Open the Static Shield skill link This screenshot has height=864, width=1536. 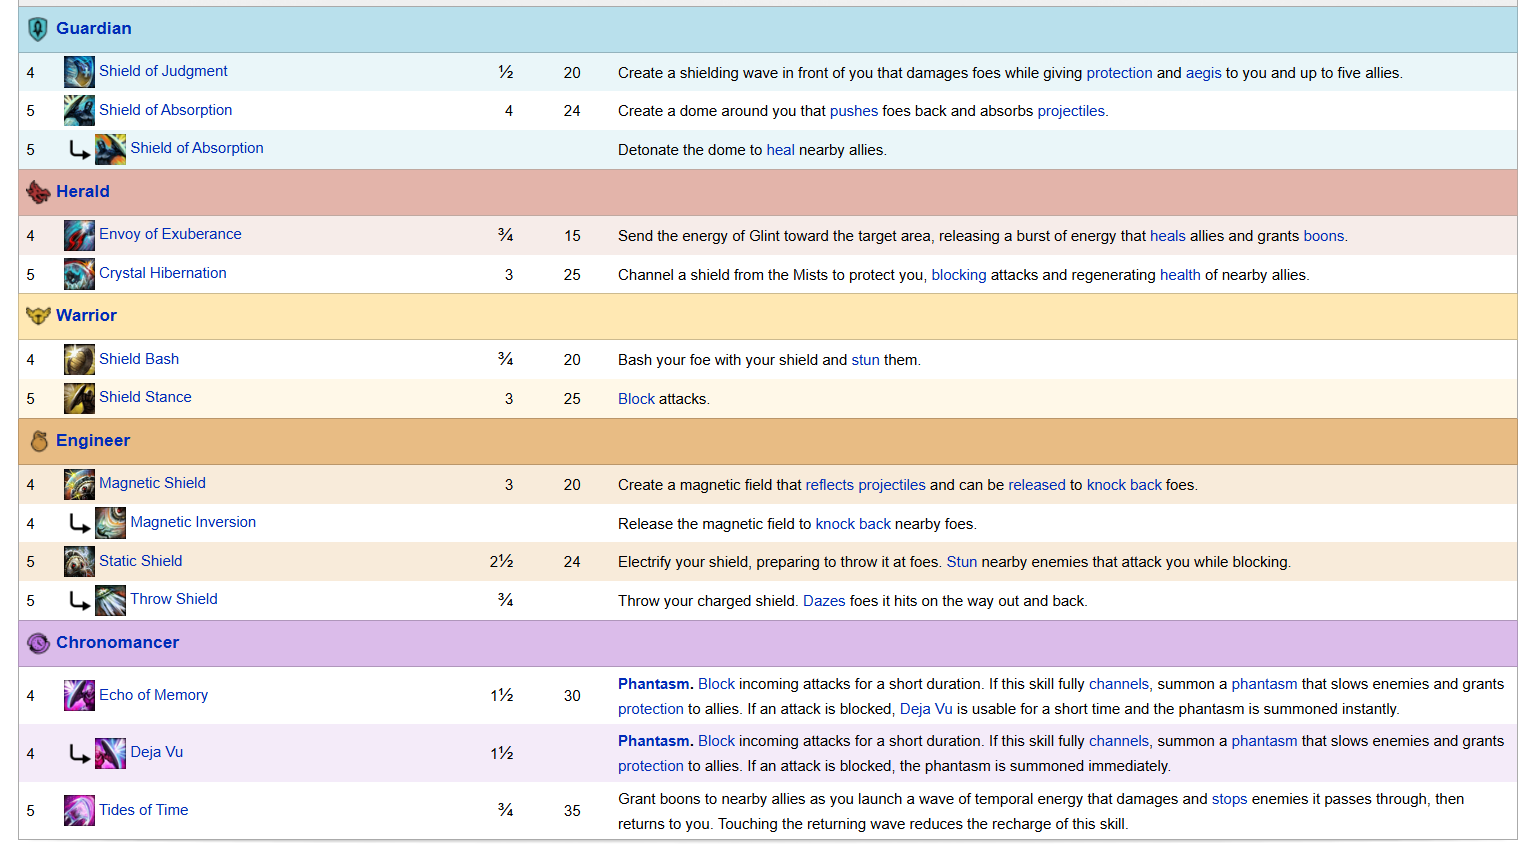point(140,561)
